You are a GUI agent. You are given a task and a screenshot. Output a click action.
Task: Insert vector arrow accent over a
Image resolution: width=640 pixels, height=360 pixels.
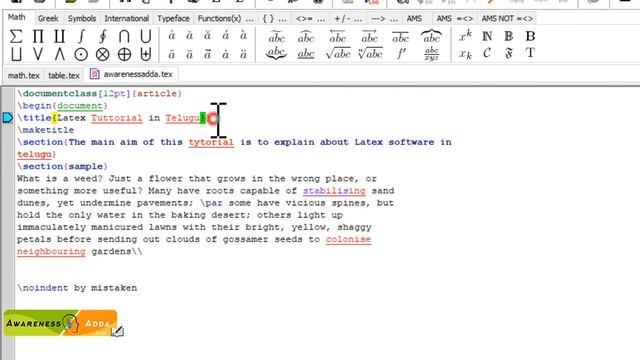tap(207, 54)
